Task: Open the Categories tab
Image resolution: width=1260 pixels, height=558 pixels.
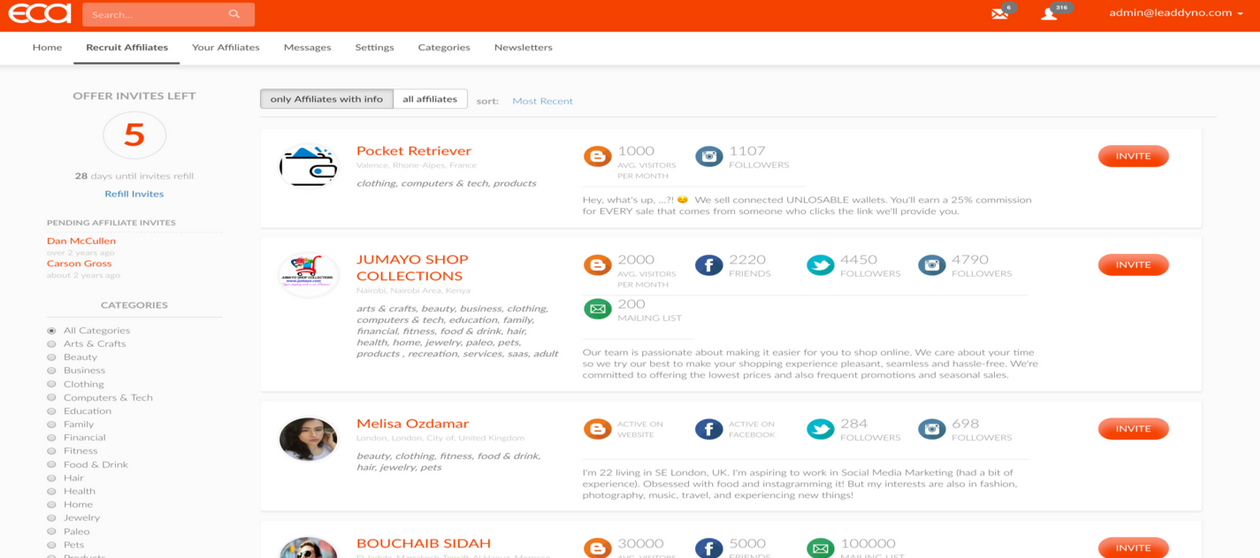Action: click(x=444, y=47)
